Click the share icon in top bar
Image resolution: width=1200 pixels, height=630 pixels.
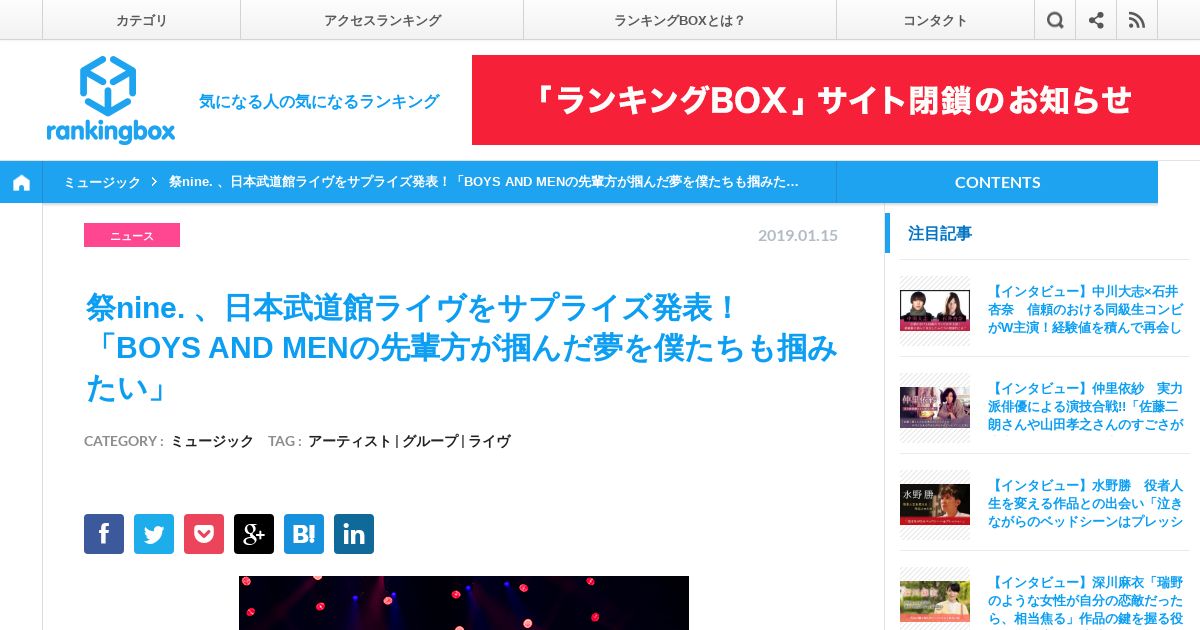point(1096,20)
